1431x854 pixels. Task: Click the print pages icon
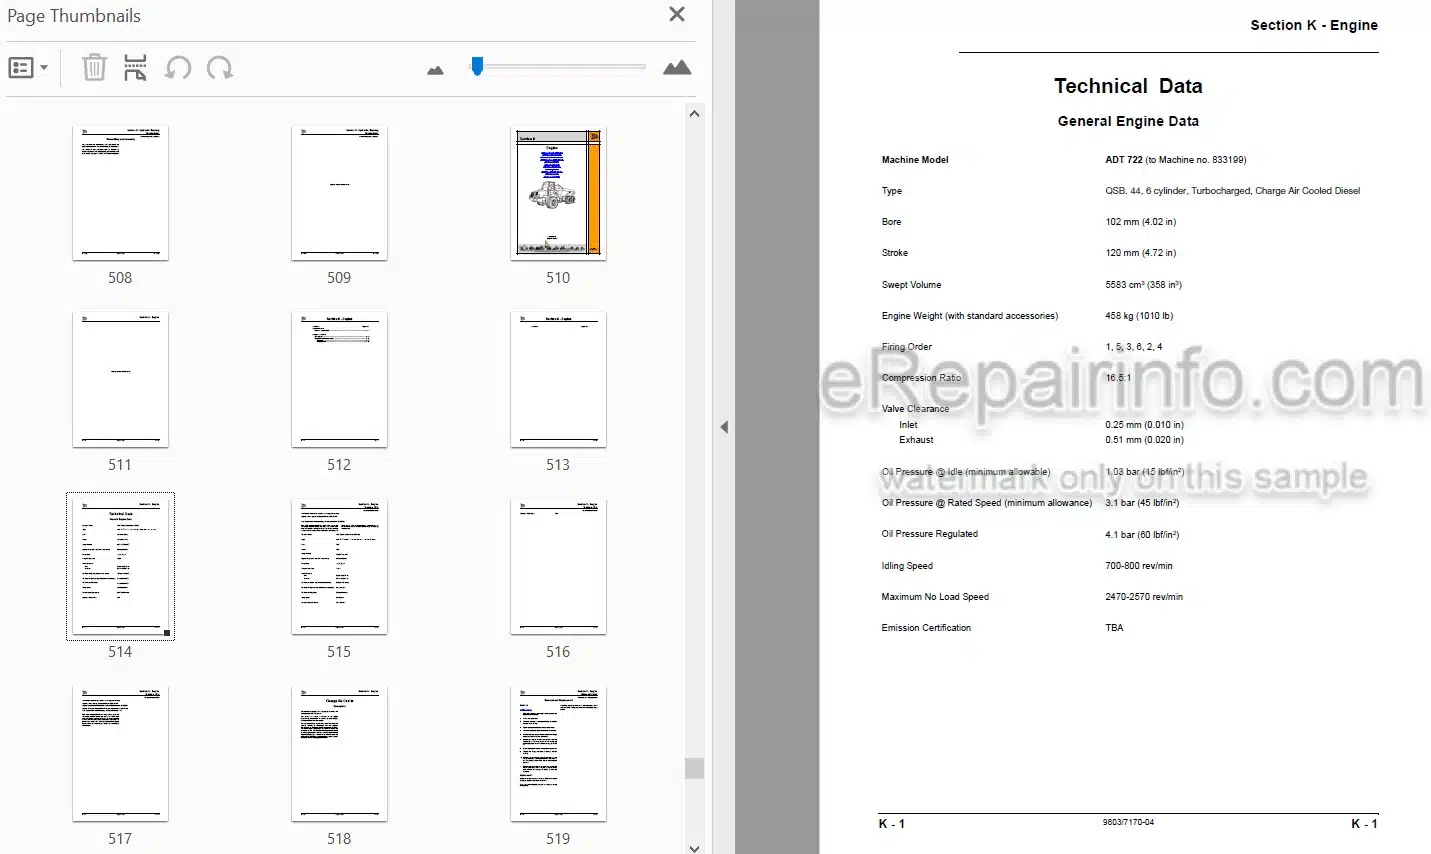(135, 68)
